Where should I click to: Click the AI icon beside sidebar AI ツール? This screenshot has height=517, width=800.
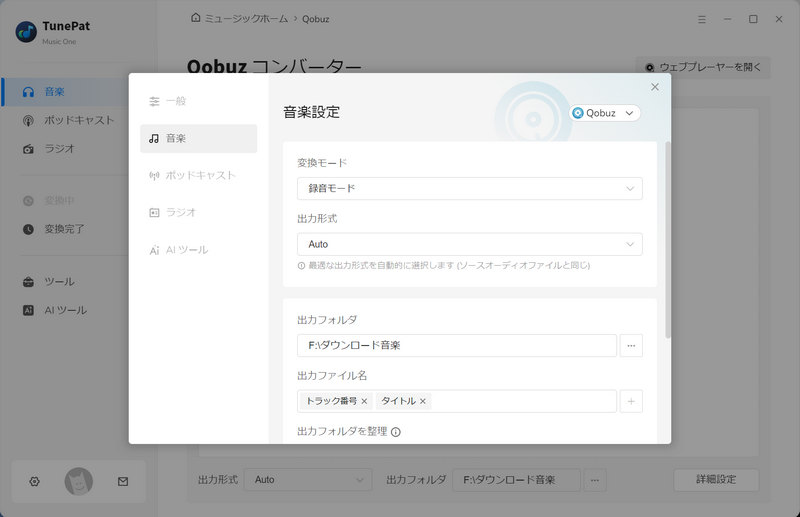pos(29,310)
